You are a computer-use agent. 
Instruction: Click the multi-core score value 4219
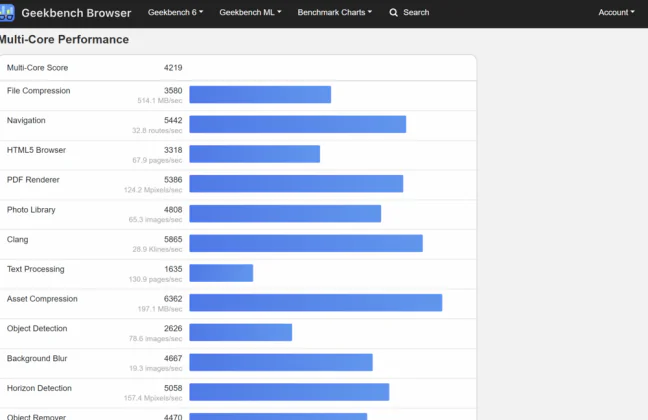[173, 68]
